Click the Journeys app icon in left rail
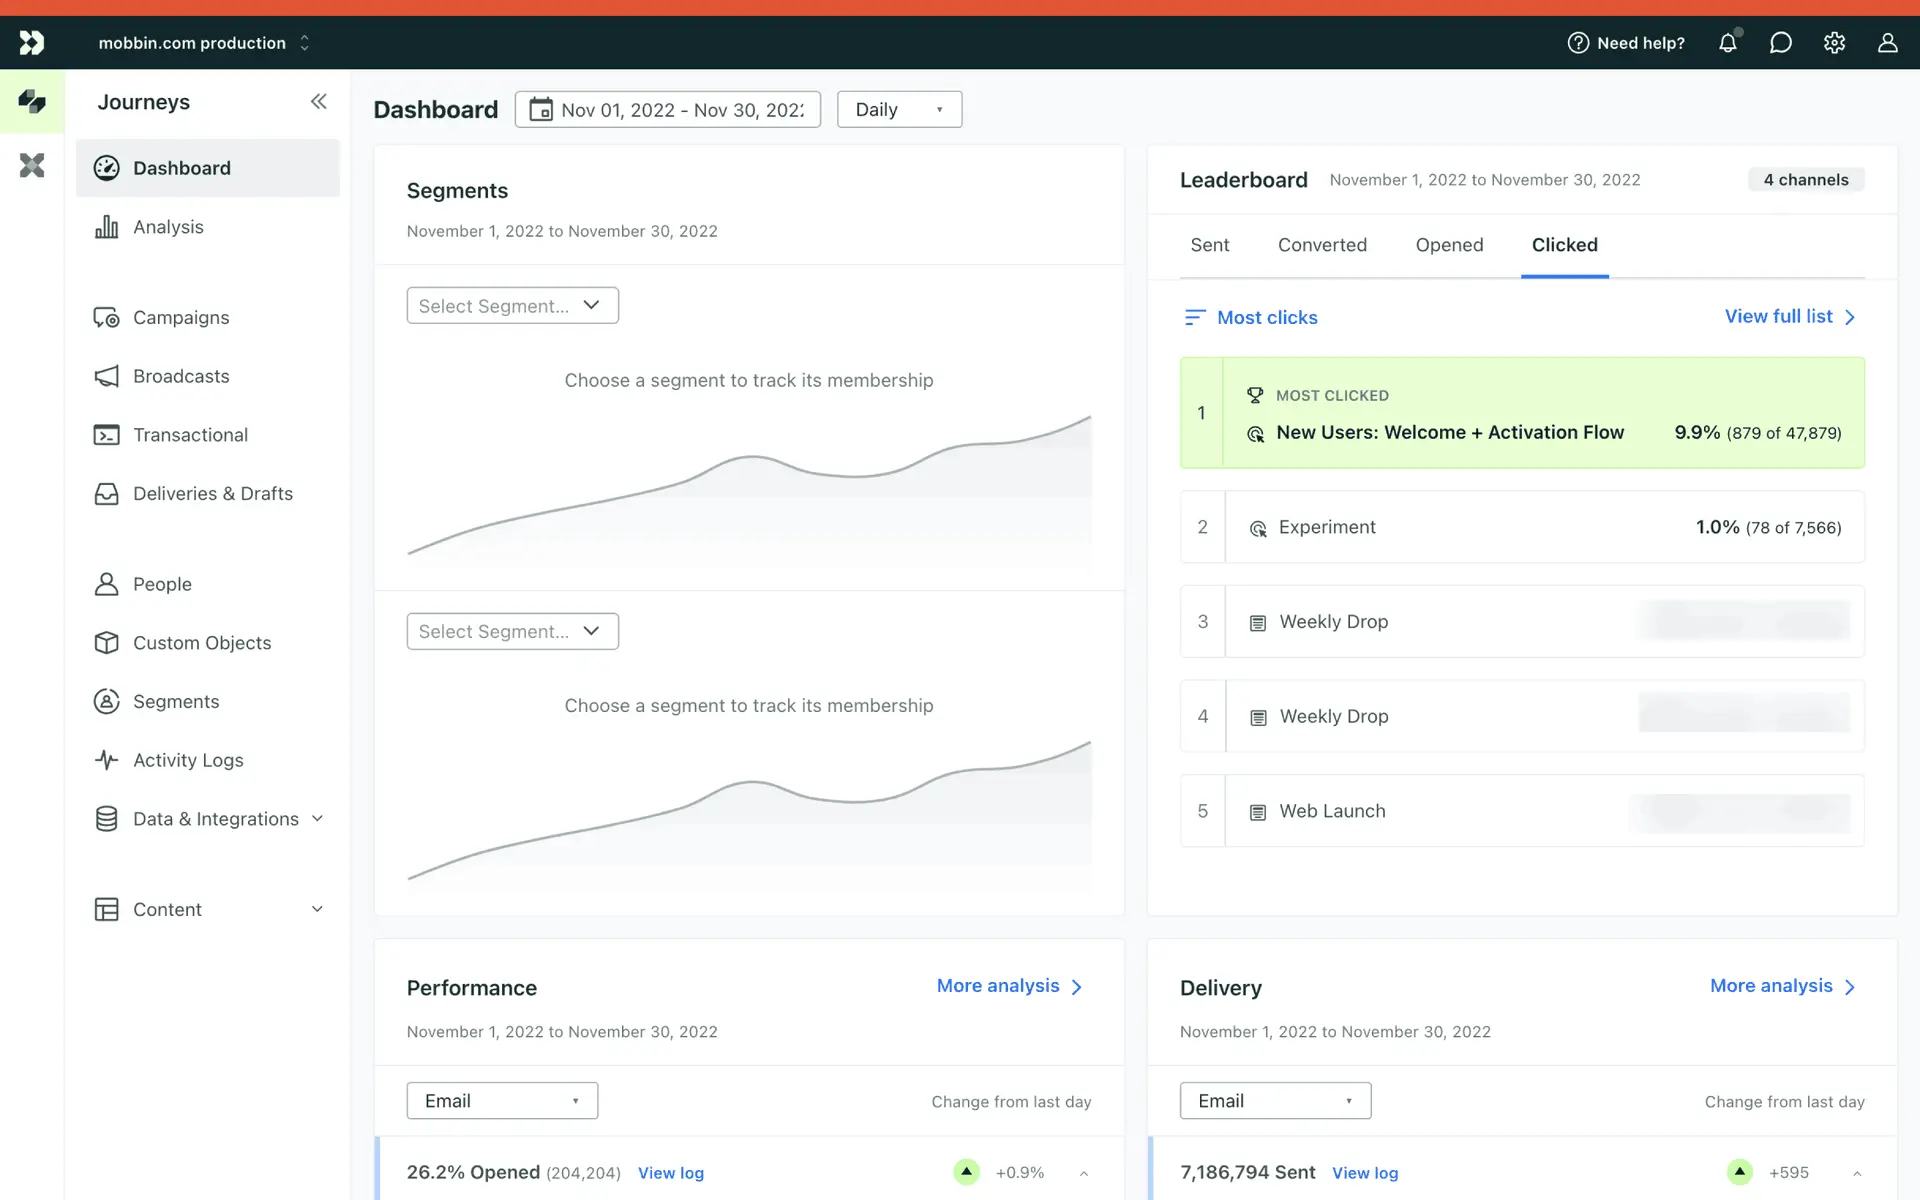 pyautogui.click(x=32, y=101)
